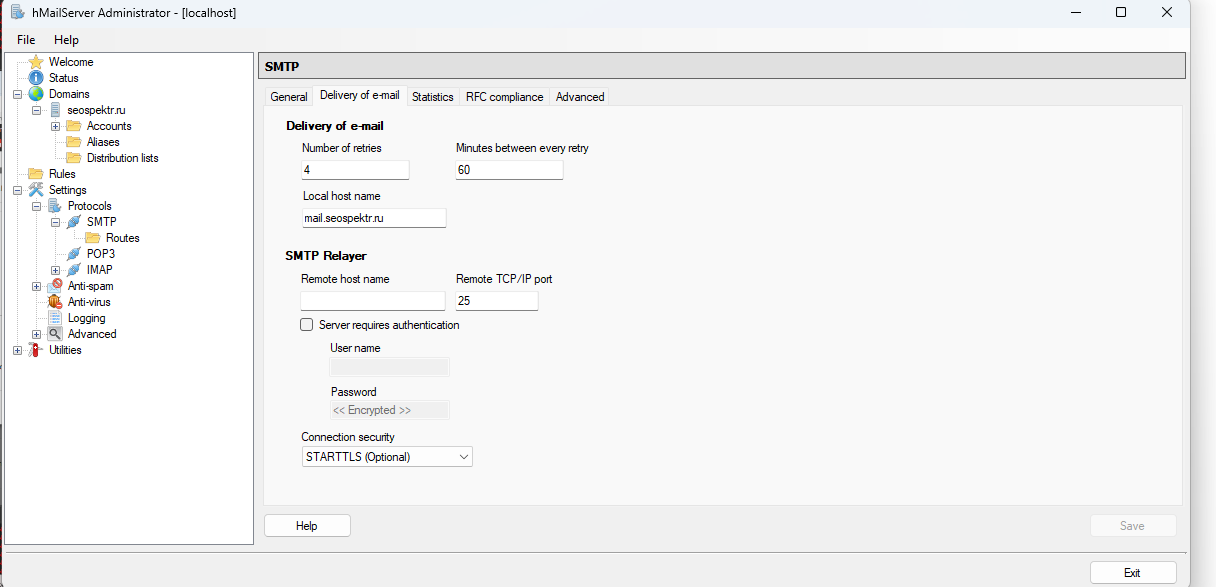This screenshot has width=1216, height=587.
Task: Expand the Utilities tree node
Action: tap(17, 350)
